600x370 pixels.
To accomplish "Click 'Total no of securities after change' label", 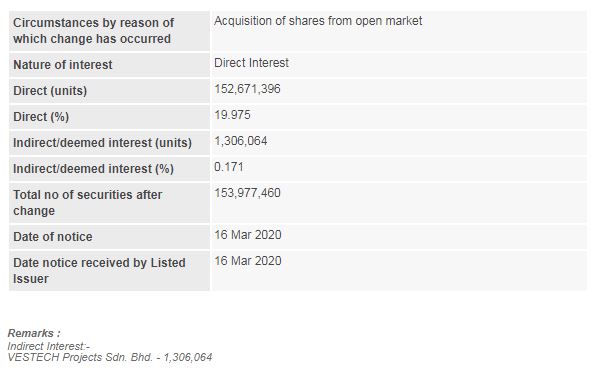I will pos(88,203).
